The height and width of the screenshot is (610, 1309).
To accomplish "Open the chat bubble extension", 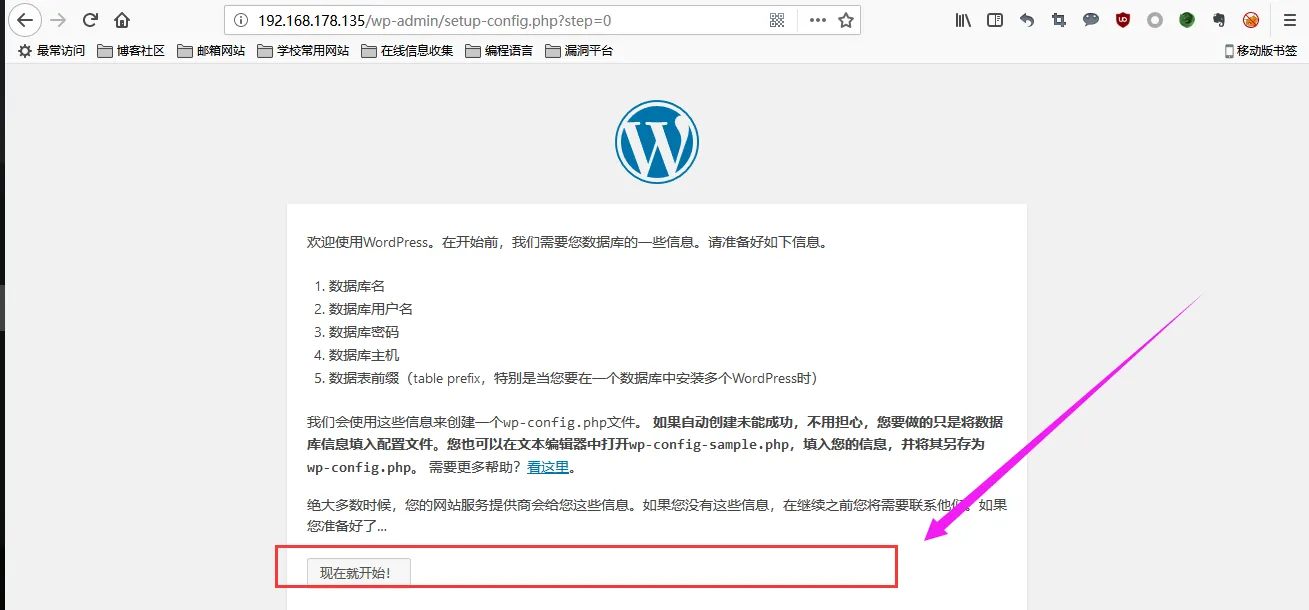I will (x=1091, y=20).
